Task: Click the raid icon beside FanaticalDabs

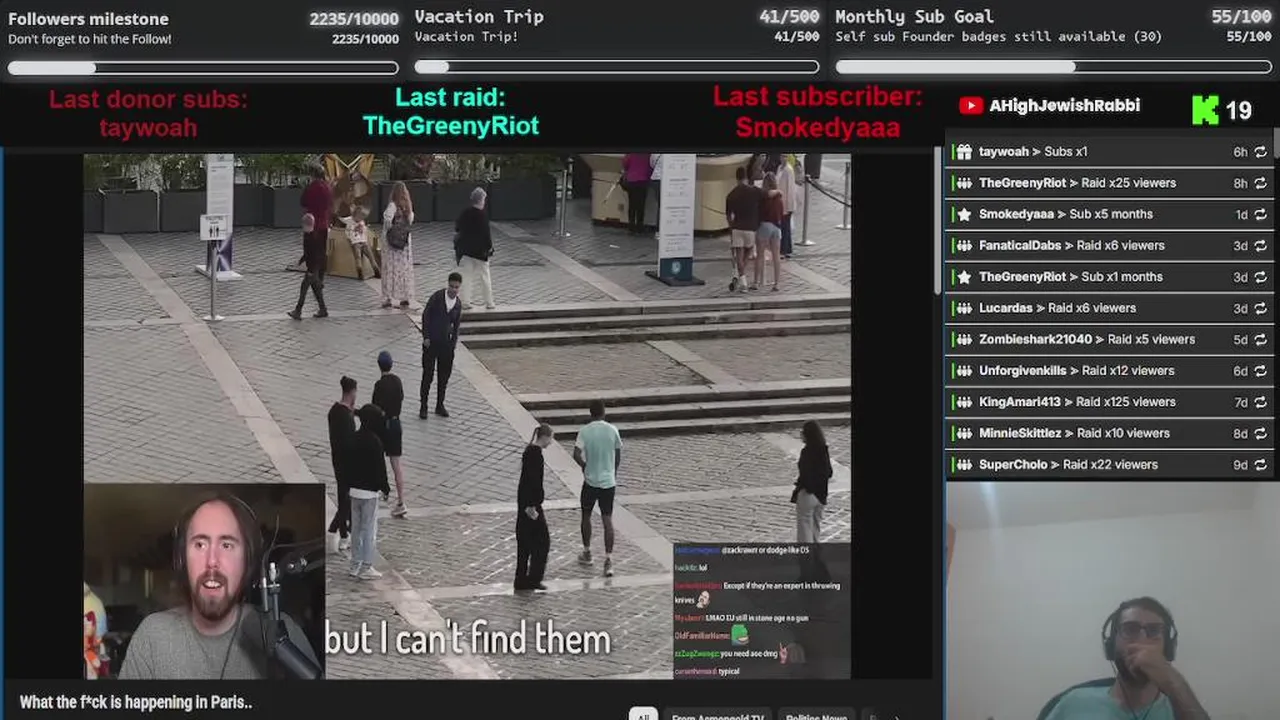Action: (x=963, y=245)
